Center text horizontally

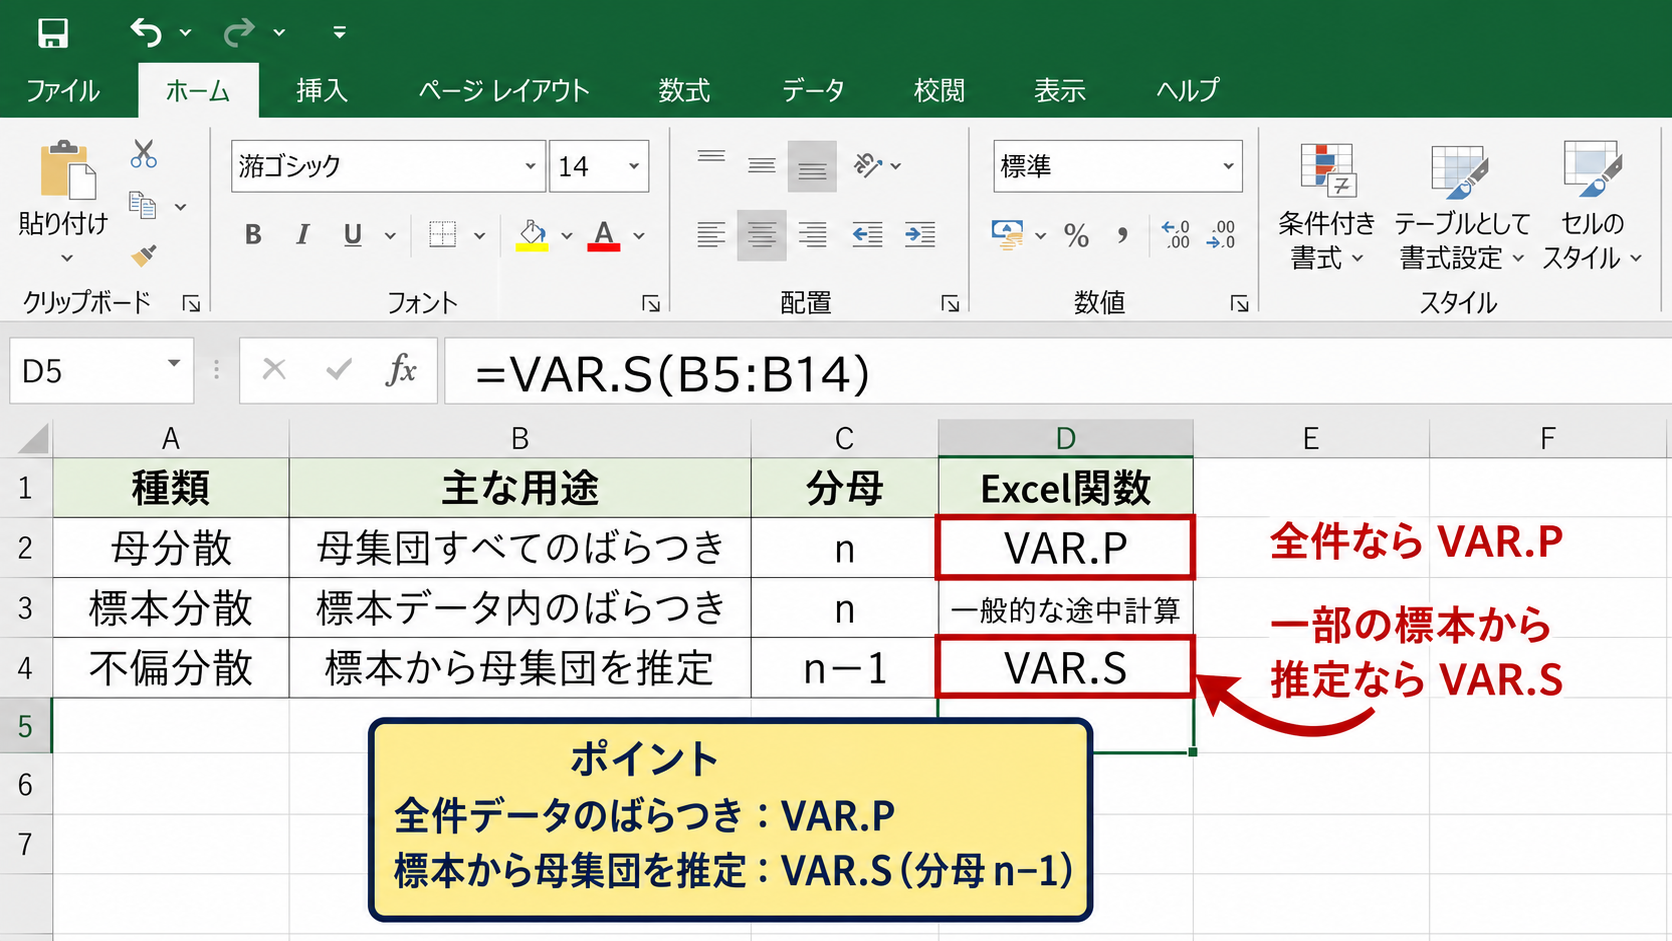[x=761, y=235]
